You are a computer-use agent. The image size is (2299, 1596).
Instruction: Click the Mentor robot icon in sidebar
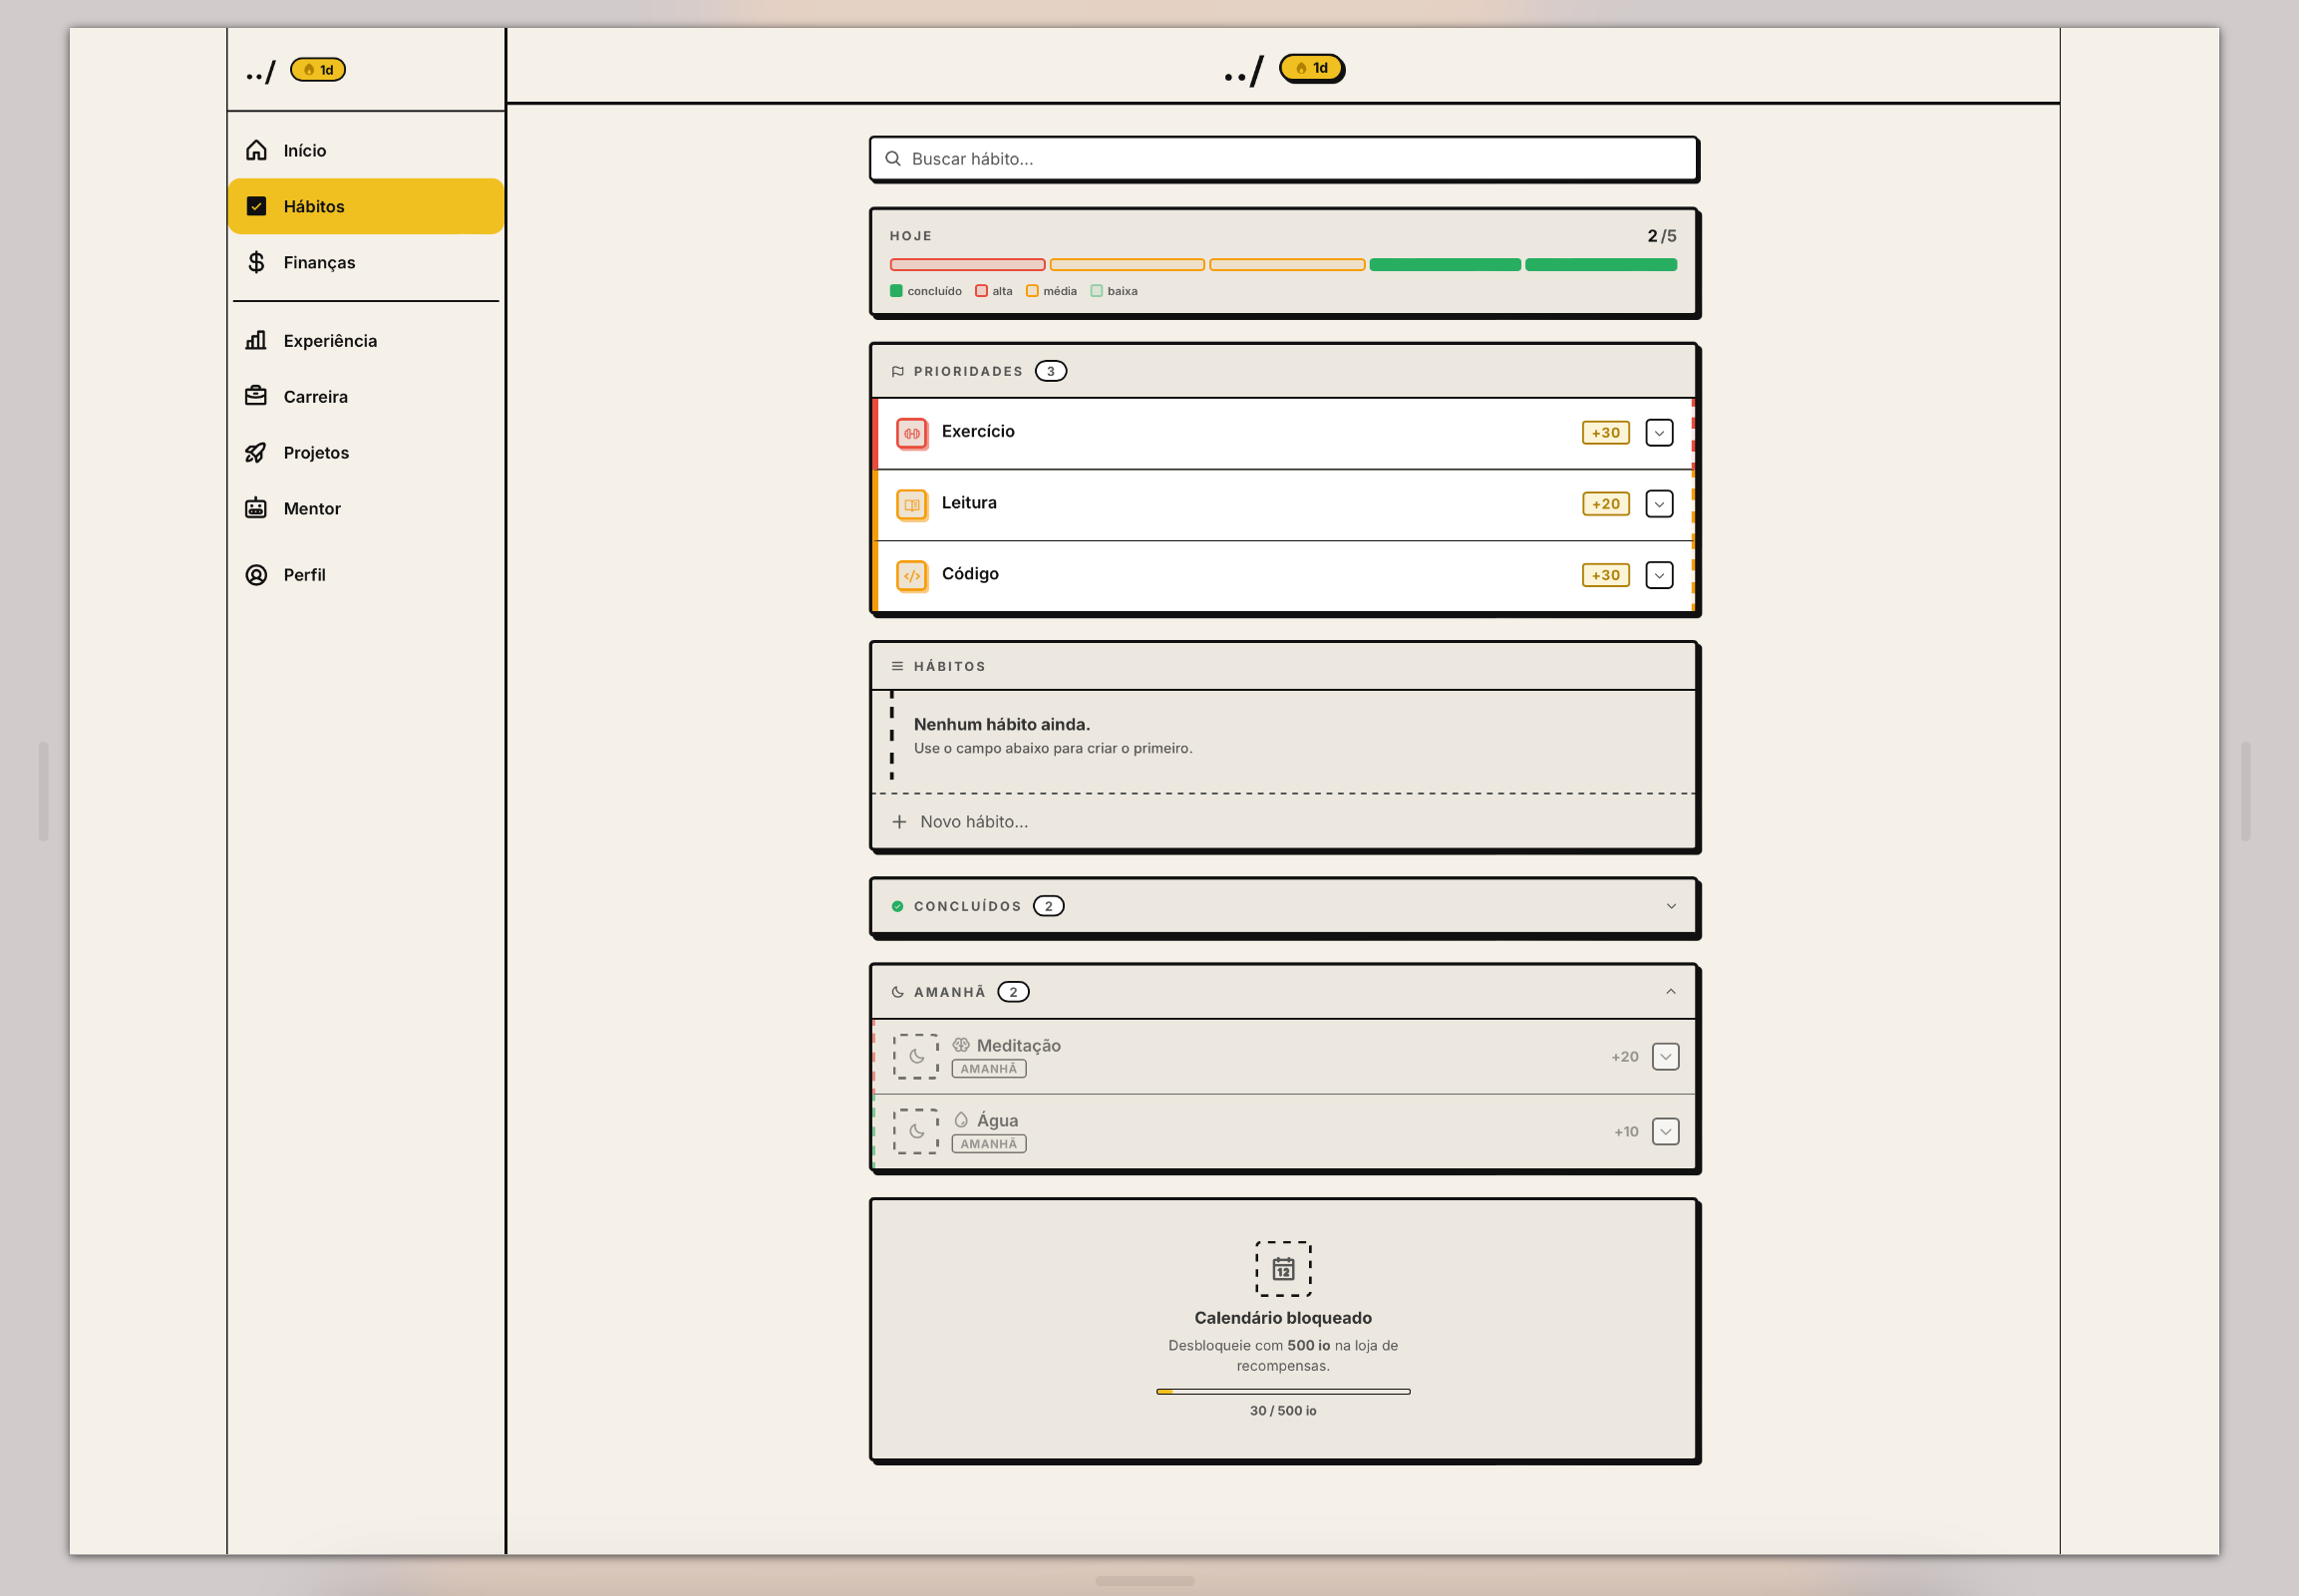(256, 508)
